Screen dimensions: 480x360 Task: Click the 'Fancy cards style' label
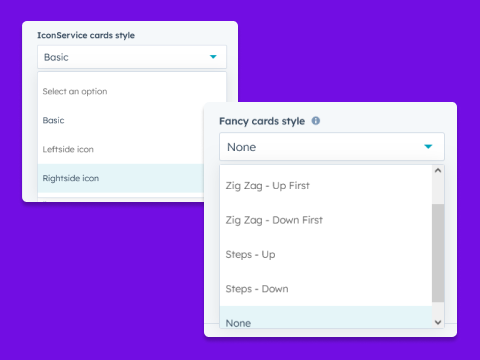(x=262, y=121)
